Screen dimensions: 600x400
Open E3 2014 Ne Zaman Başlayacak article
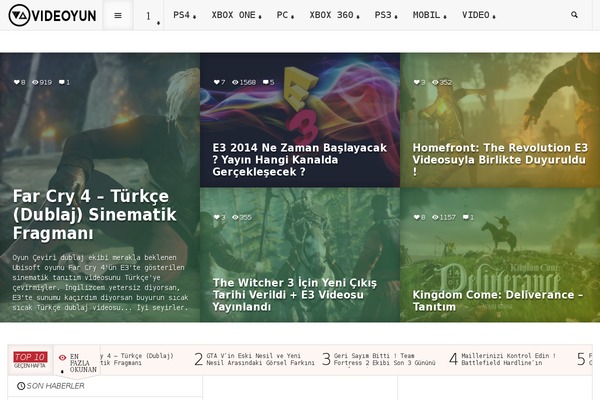point(300,160)
